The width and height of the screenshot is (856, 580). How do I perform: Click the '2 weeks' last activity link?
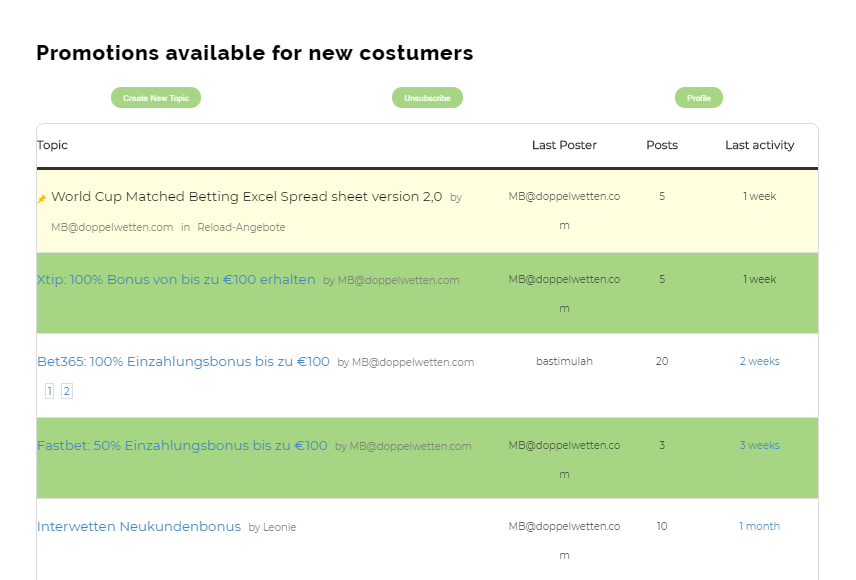click(759, 361)
